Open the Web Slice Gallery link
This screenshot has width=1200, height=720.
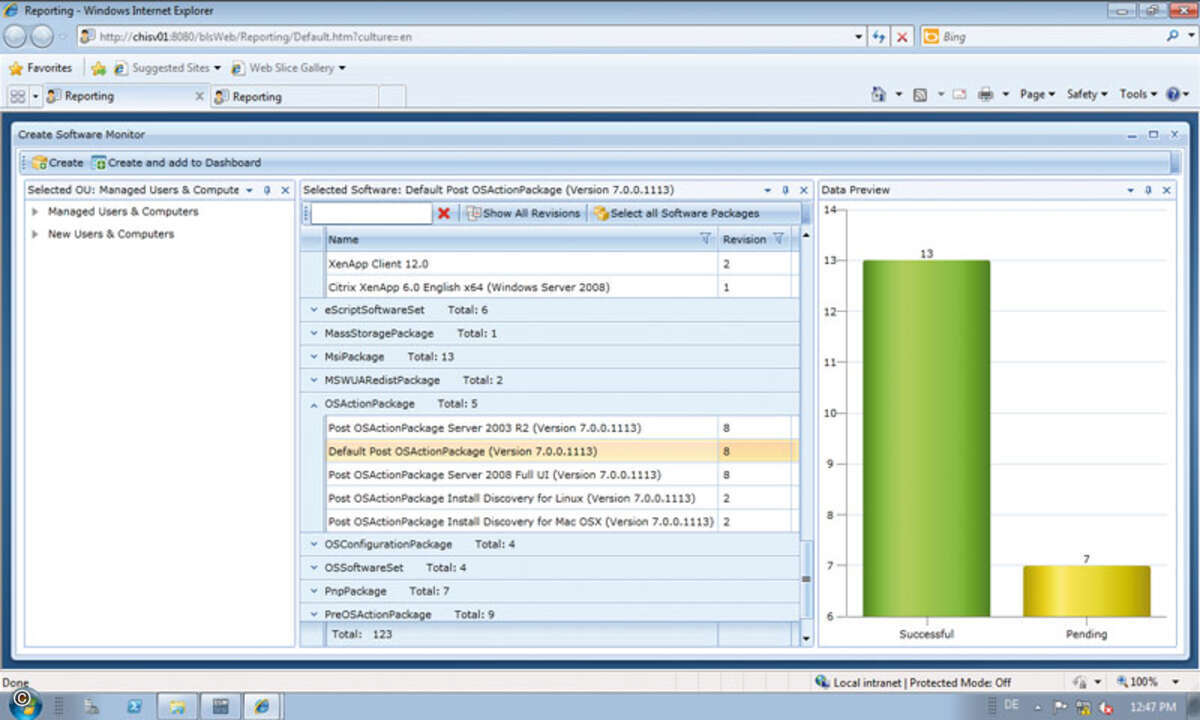(x=288, y=68)
